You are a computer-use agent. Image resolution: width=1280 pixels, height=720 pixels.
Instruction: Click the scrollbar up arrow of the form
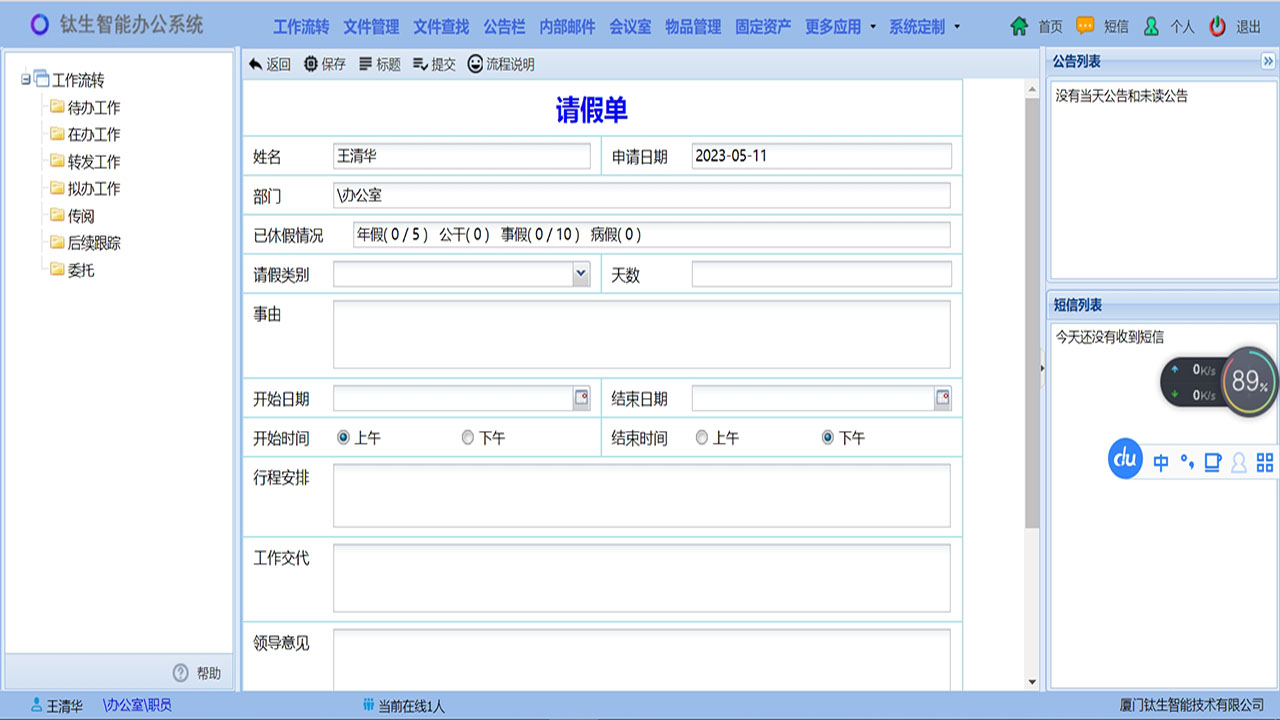1032,90
